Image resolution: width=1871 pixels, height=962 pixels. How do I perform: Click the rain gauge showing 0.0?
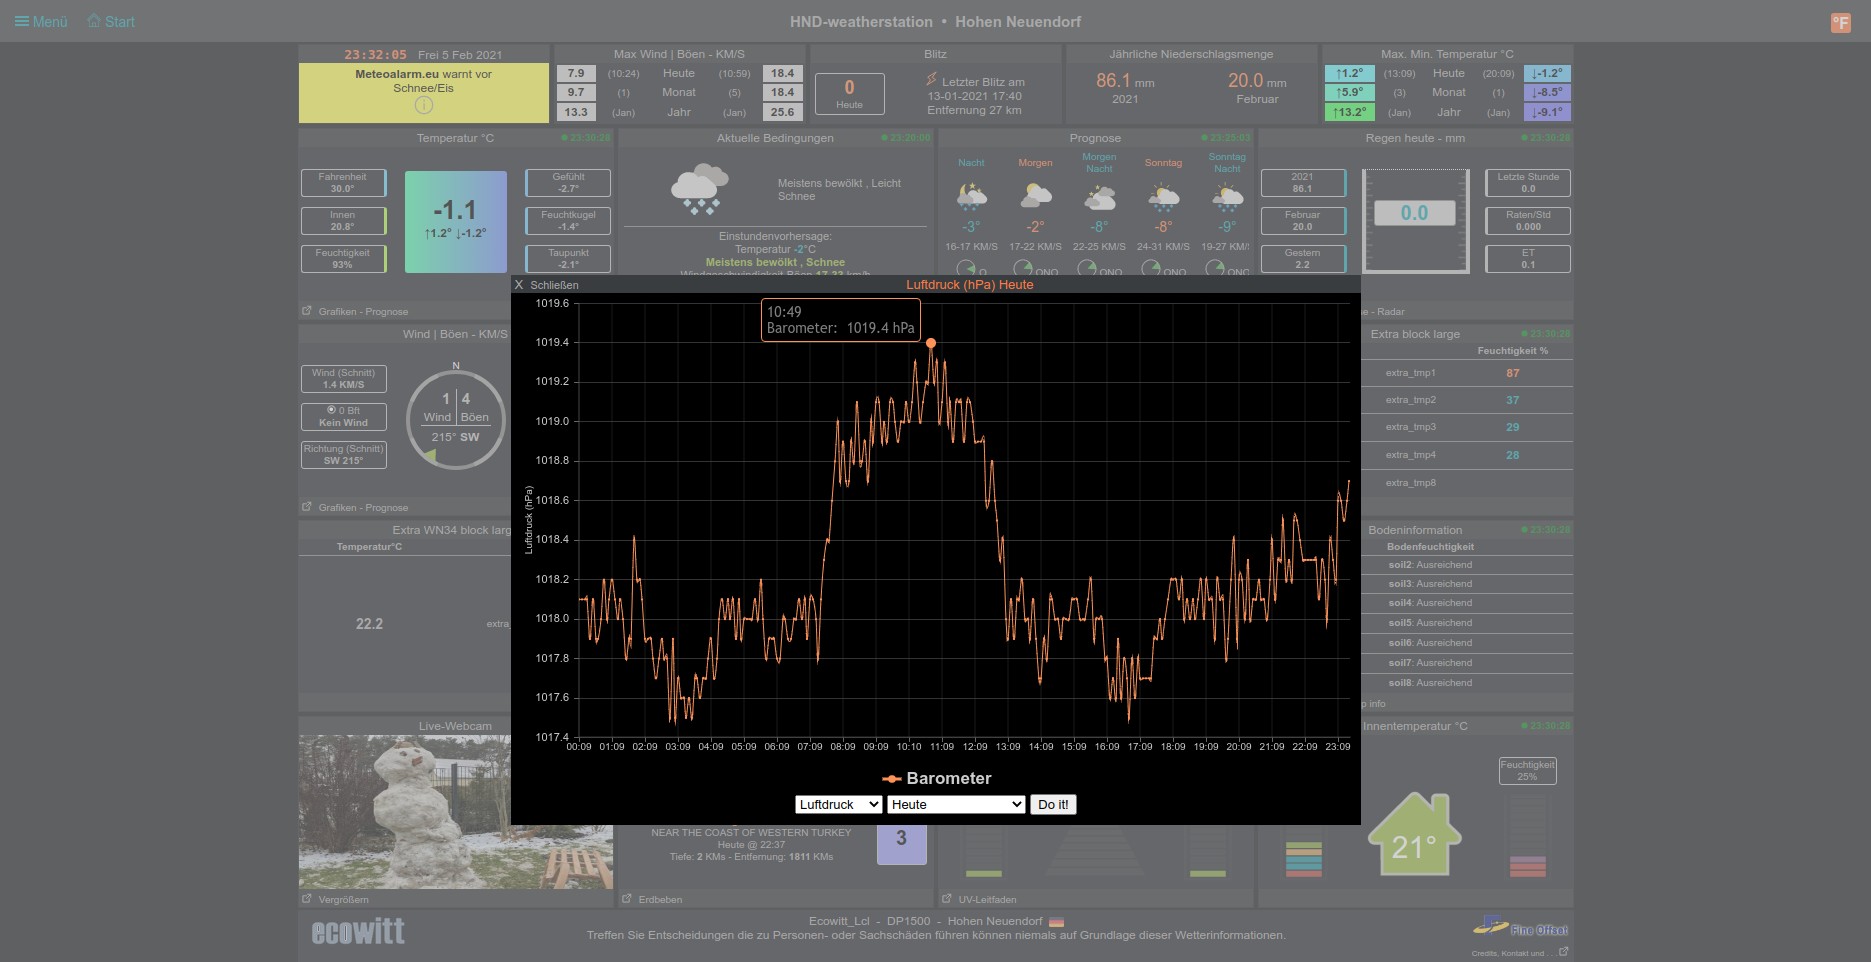1416,221
